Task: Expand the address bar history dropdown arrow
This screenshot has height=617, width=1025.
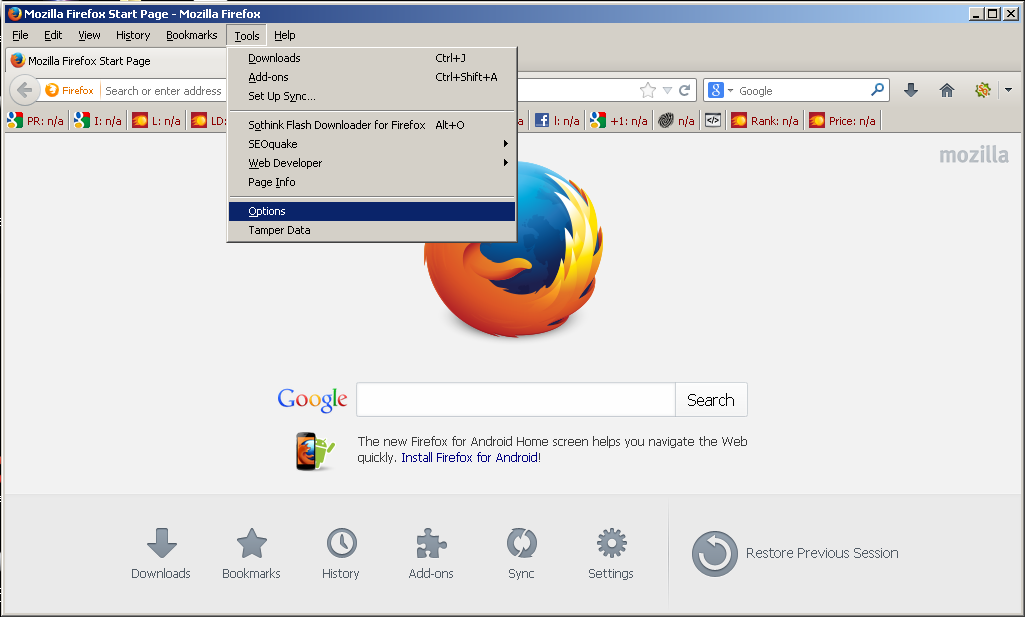Action: pyautogui.click(x=667, y=90)
